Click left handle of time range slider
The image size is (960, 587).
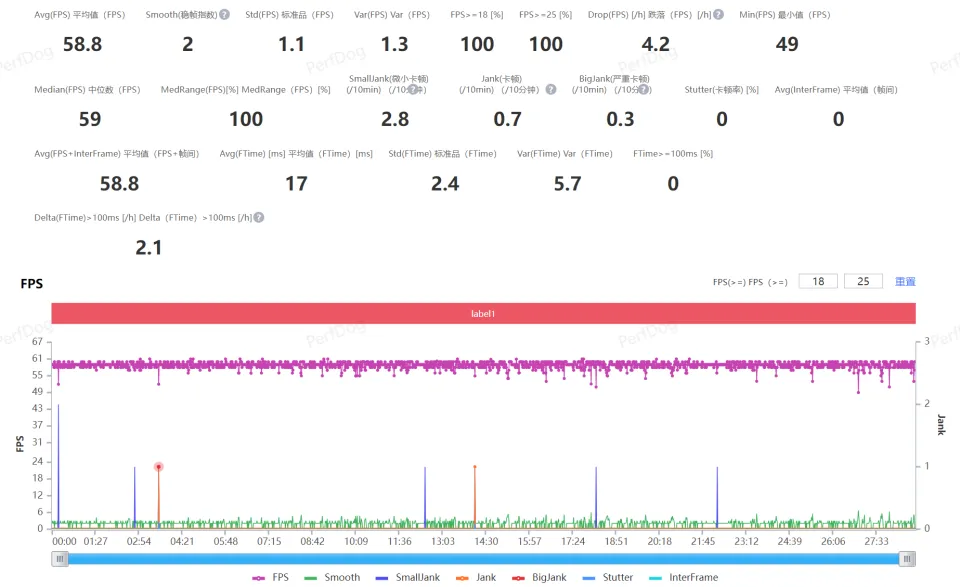coord(61,560)
